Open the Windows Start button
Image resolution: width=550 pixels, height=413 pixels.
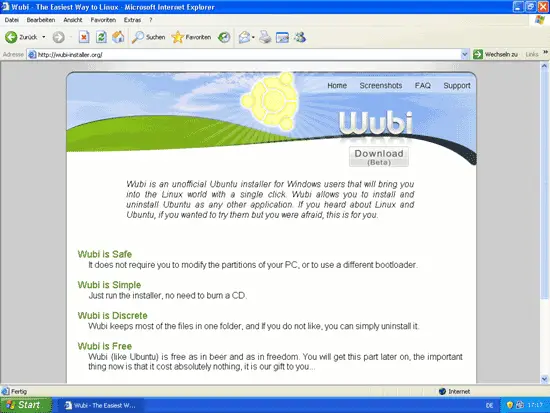(x=26, y=405)
